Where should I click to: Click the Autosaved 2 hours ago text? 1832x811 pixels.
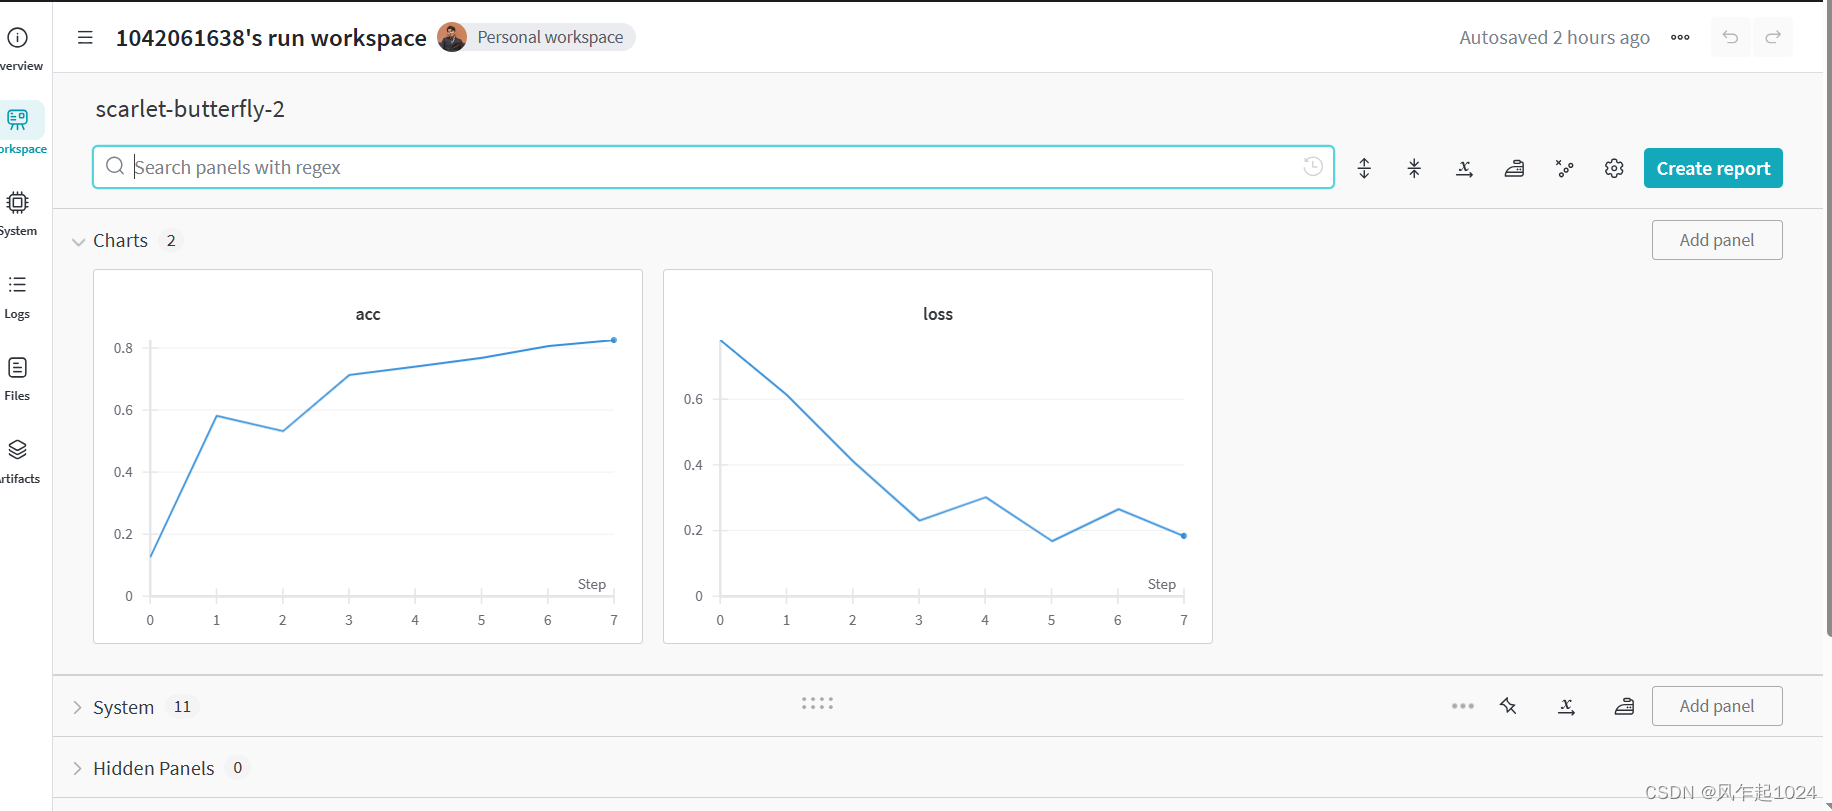point(1554,38)
